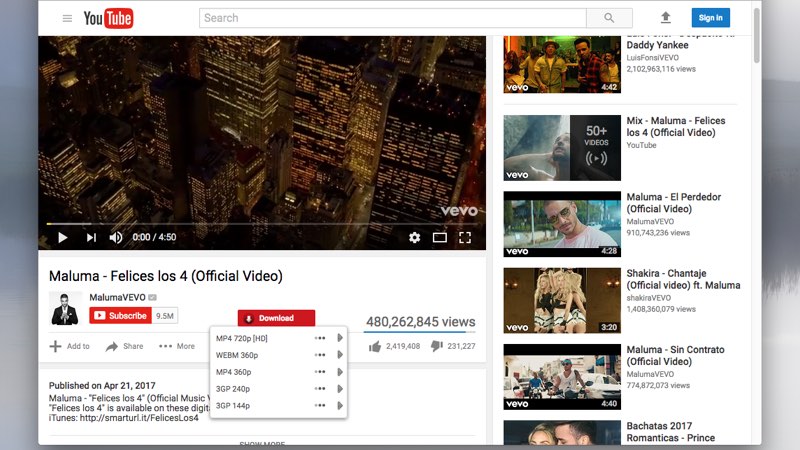Play the video

[62, 237]
